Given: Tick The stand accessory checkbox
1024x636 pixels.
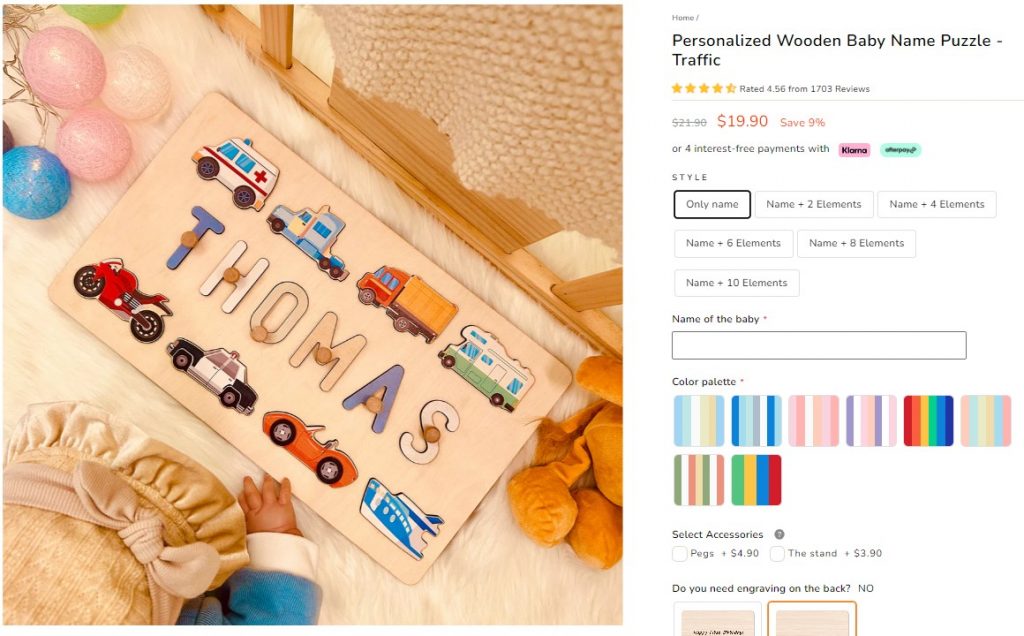Looking at the screenshot, I should click(776, 554).
